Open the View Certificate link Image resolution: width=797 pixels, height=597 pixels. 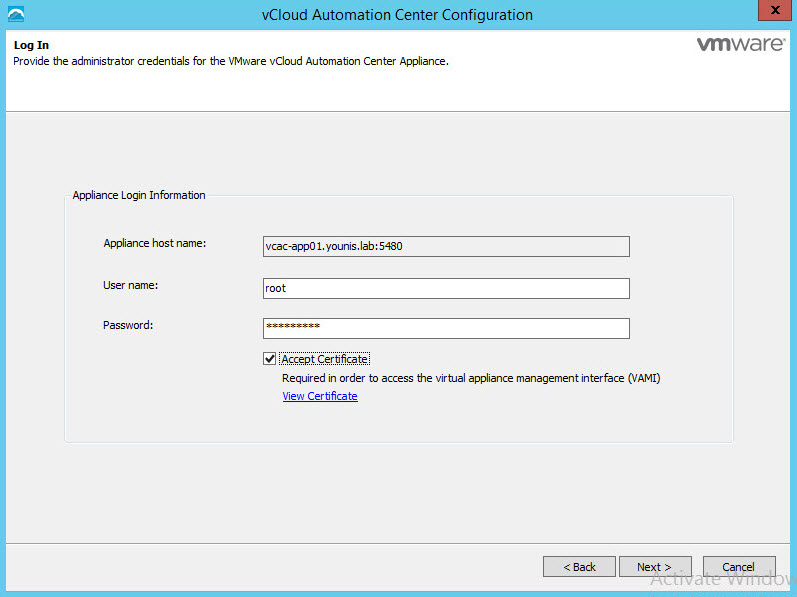[x=319, y=396]
